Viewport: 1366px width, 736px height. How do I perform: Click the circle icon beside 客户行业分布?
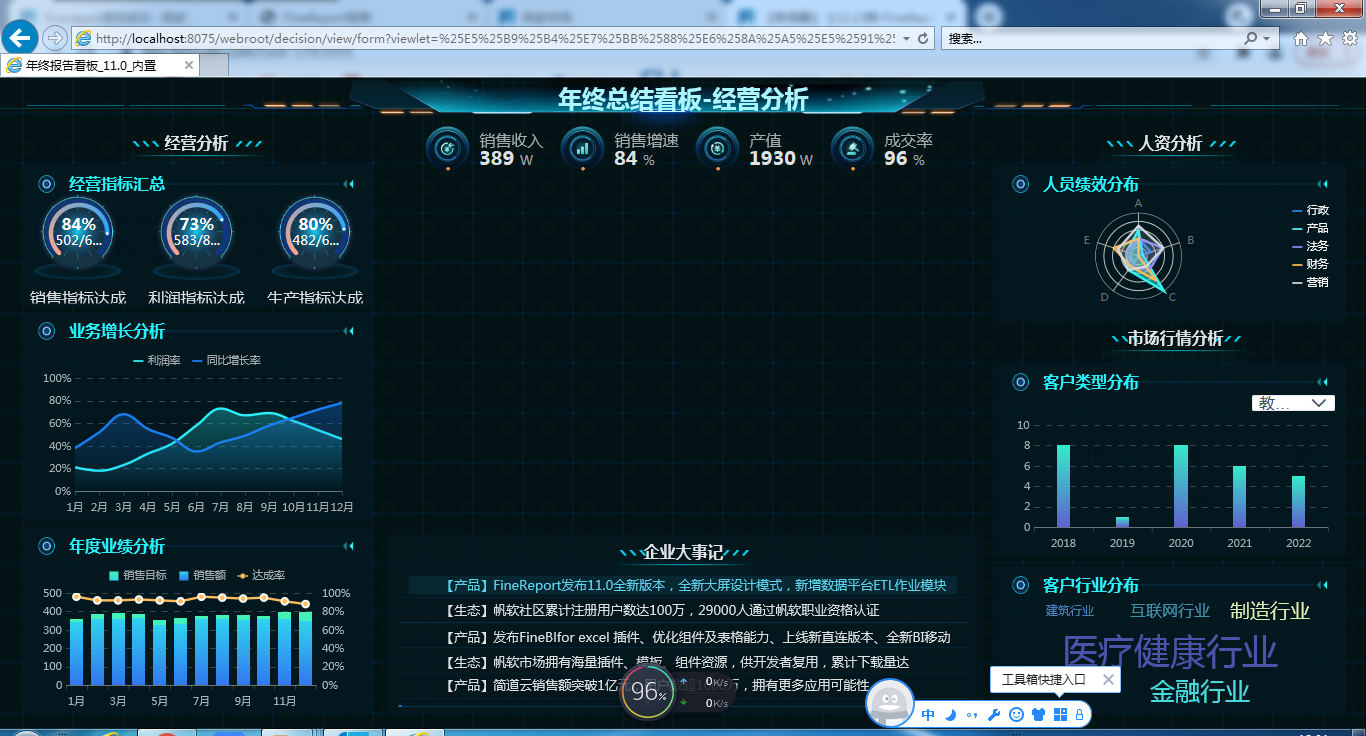click(1020, 585)
